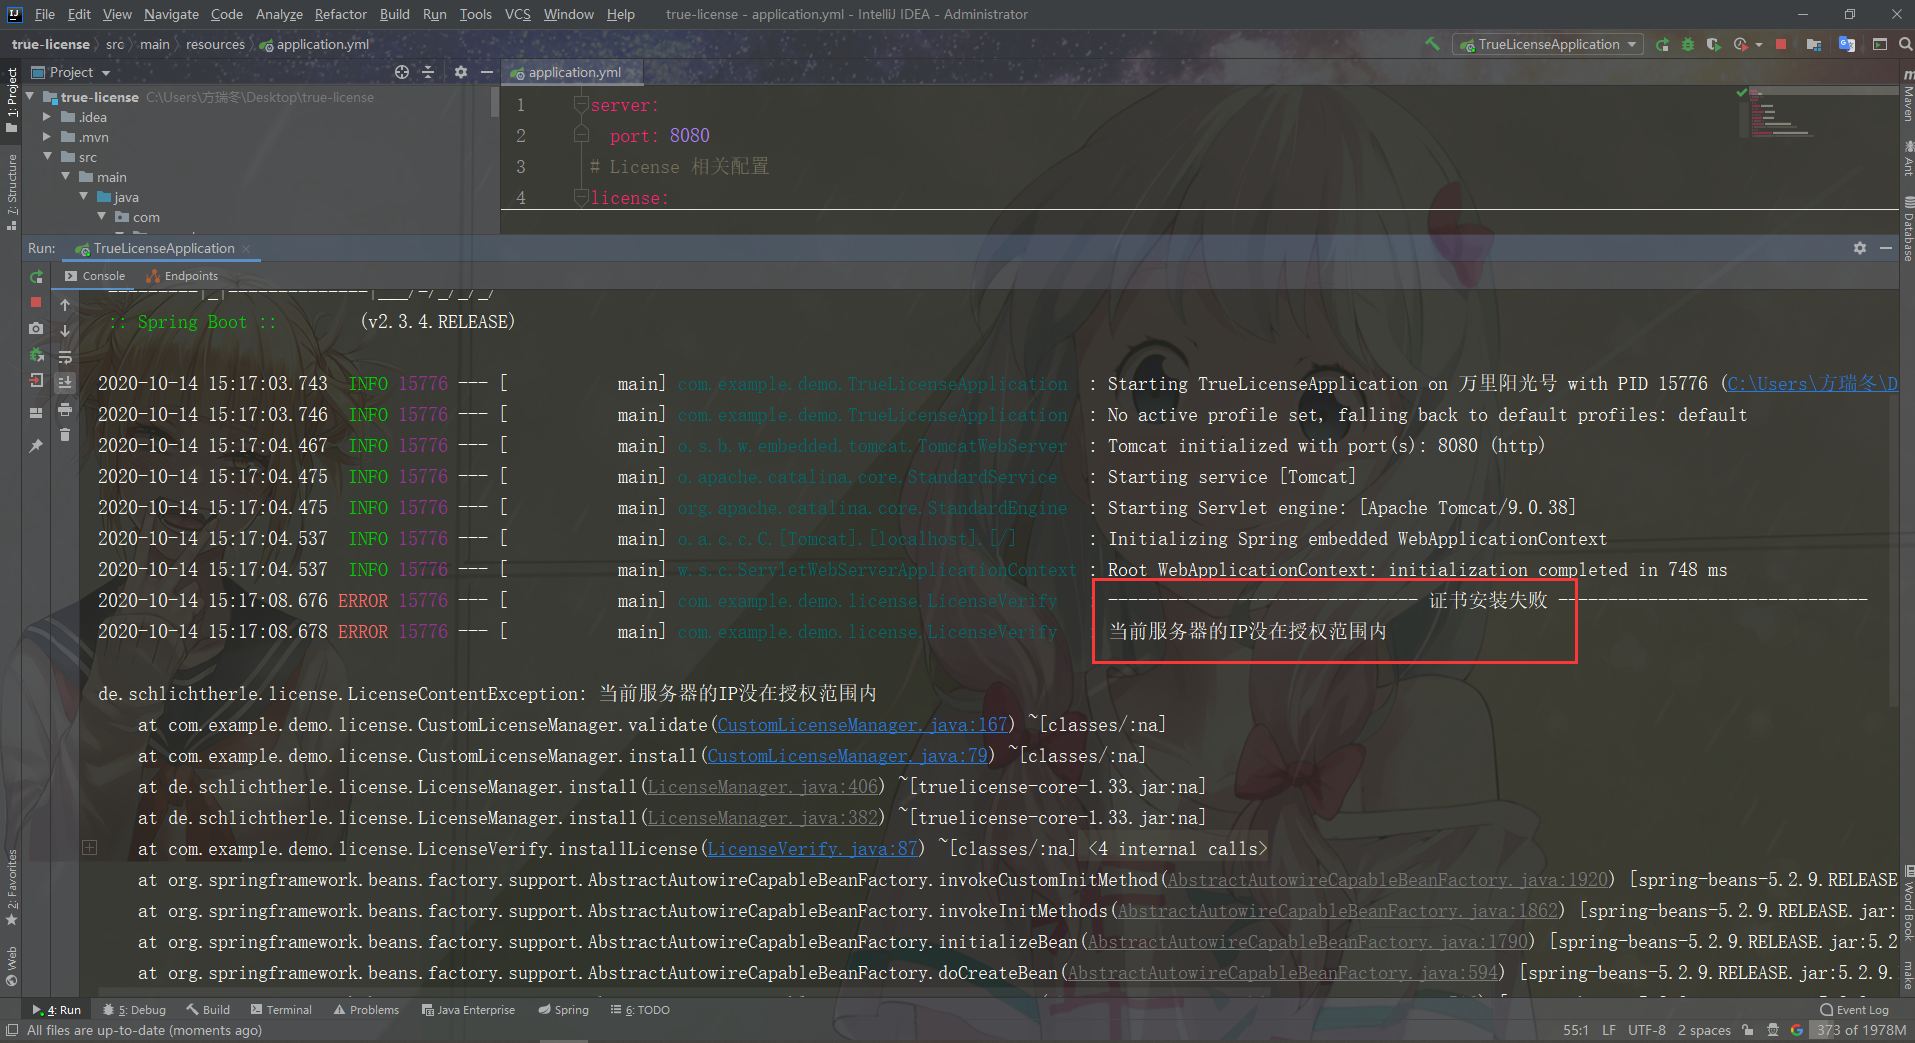Collapse the Run tool window with minimize arrow
This screenshot has width=1915, height=1043.
[1887, 248]
